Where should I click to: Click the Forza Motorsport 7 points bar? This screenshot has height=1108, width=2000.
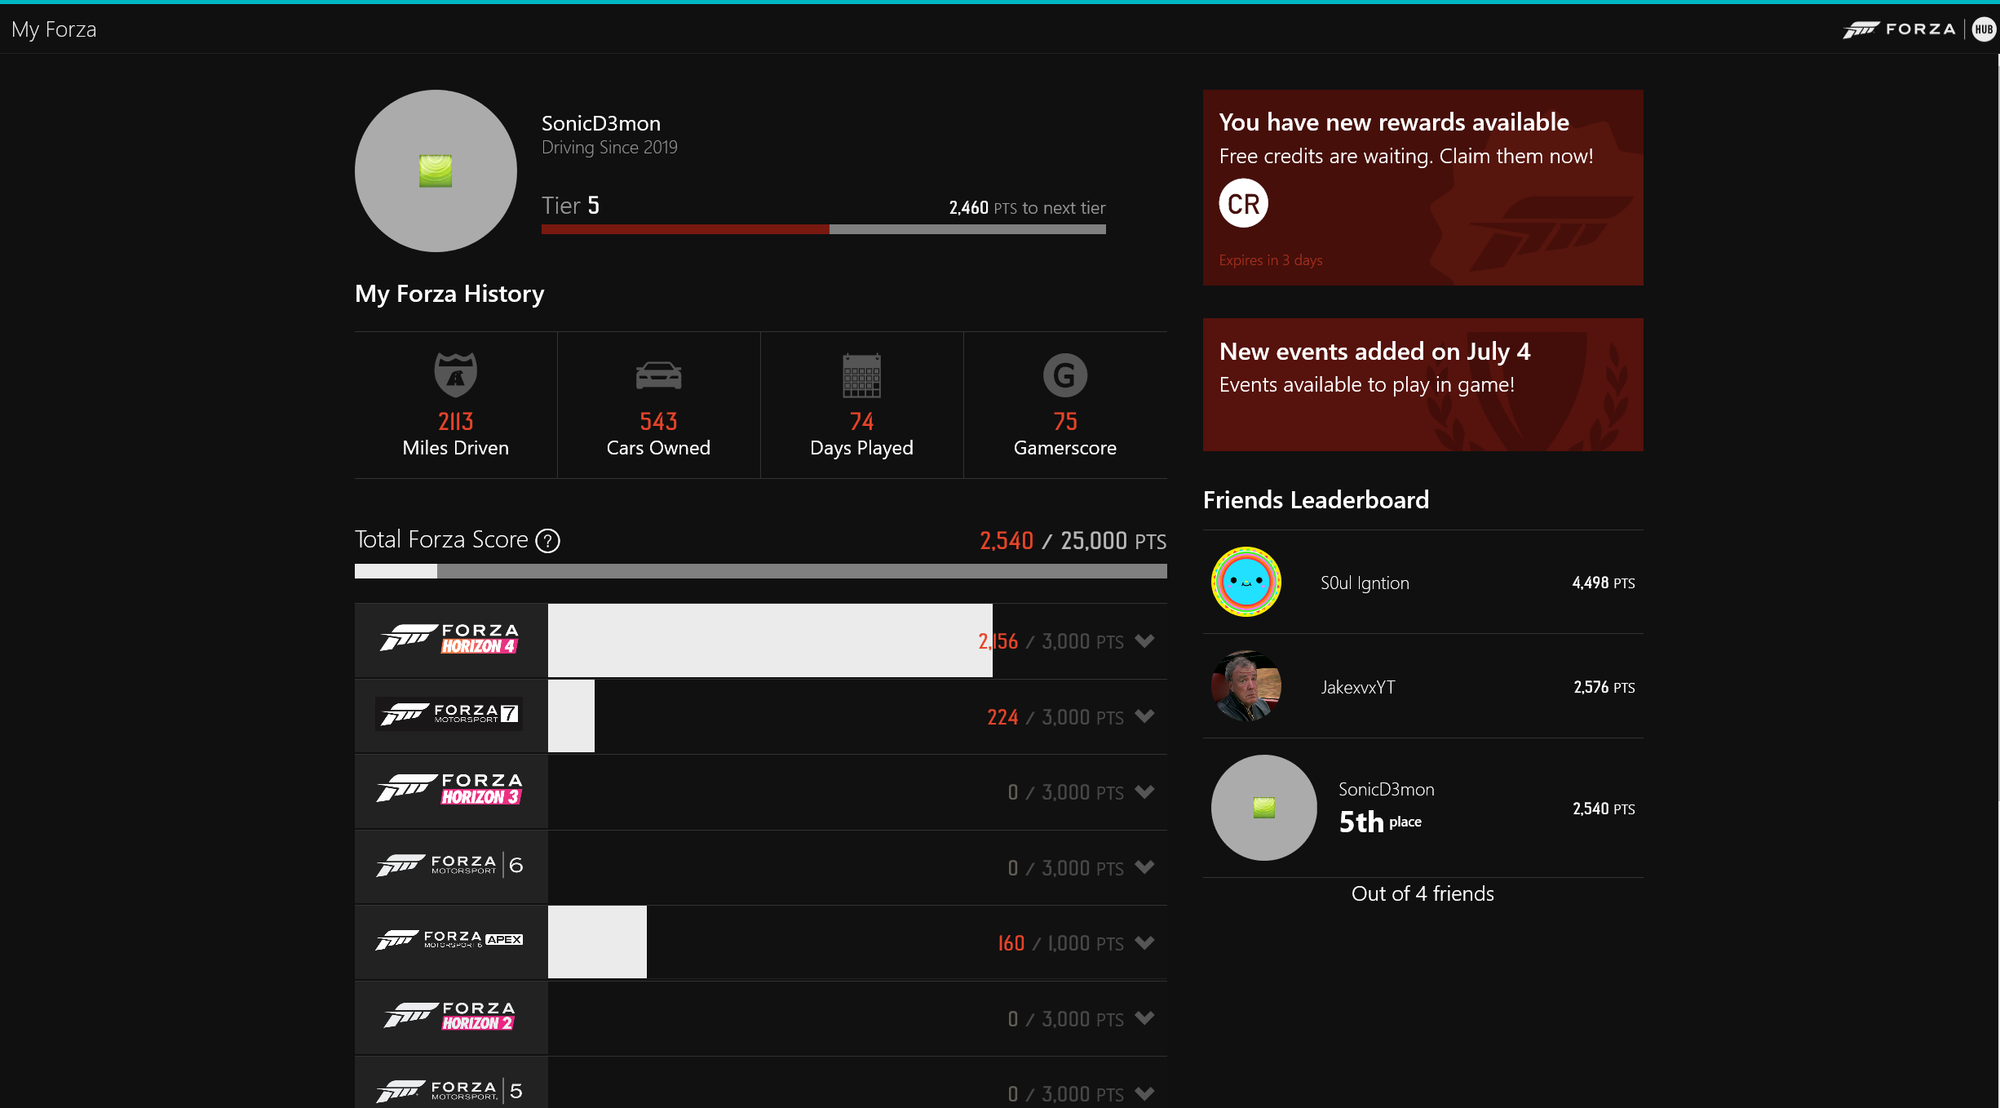coord(571,716)
